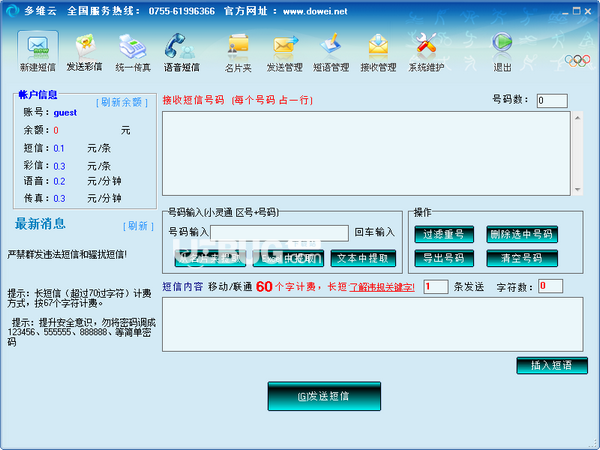This screenshot has height=450, width=600.
Task: Click the 清空号码 button
Action: pos(522,258)
